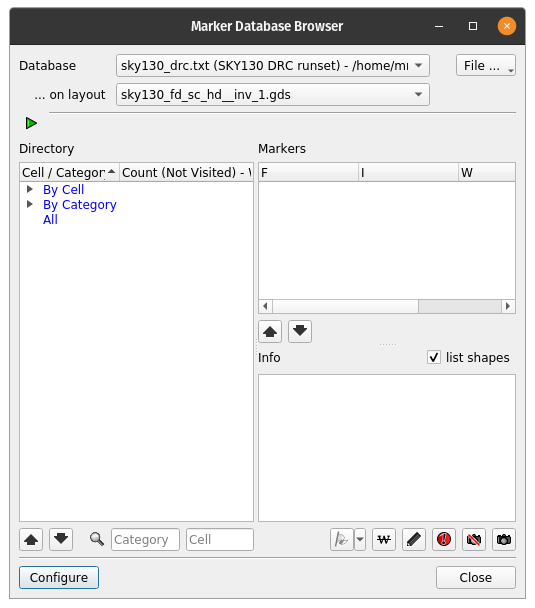Sort by Cell / Category column header
This screenshot has width=535, height=608.
click(x=69, y=172)
